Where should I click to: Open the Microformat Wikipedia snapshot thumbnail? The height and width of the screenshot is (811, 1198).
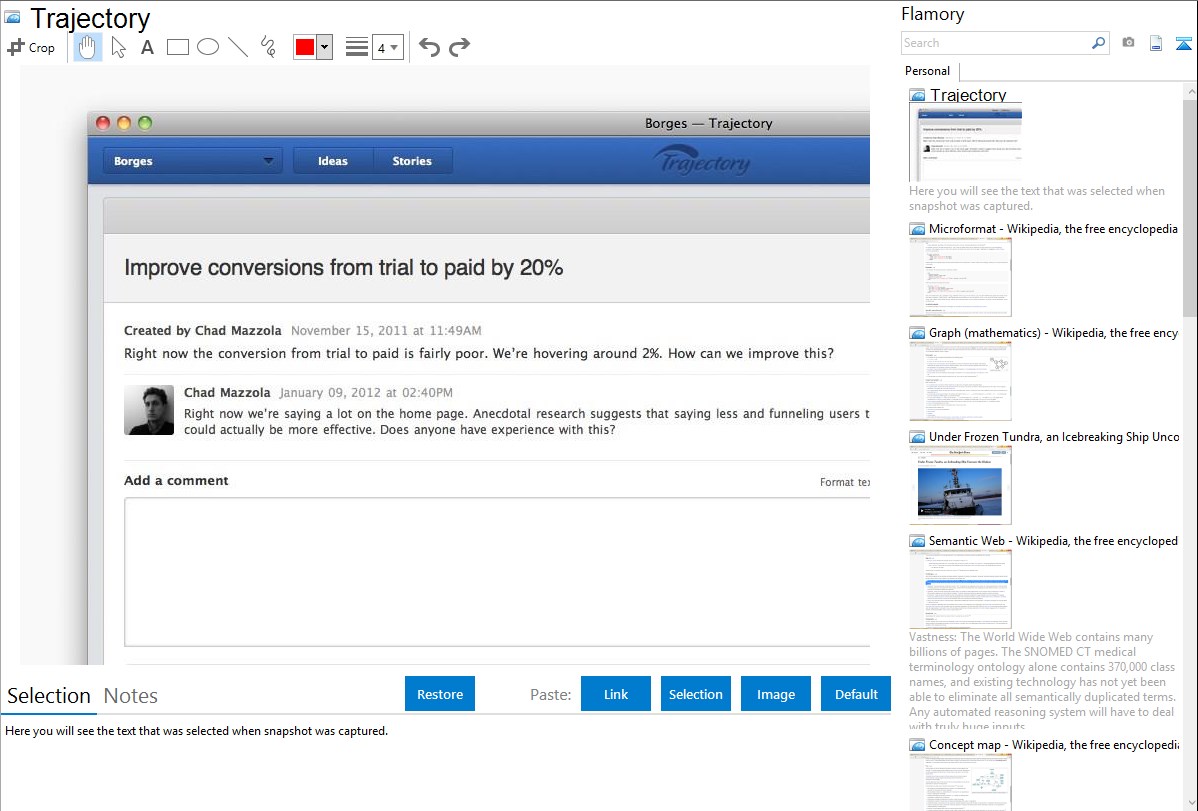point(960,277)
